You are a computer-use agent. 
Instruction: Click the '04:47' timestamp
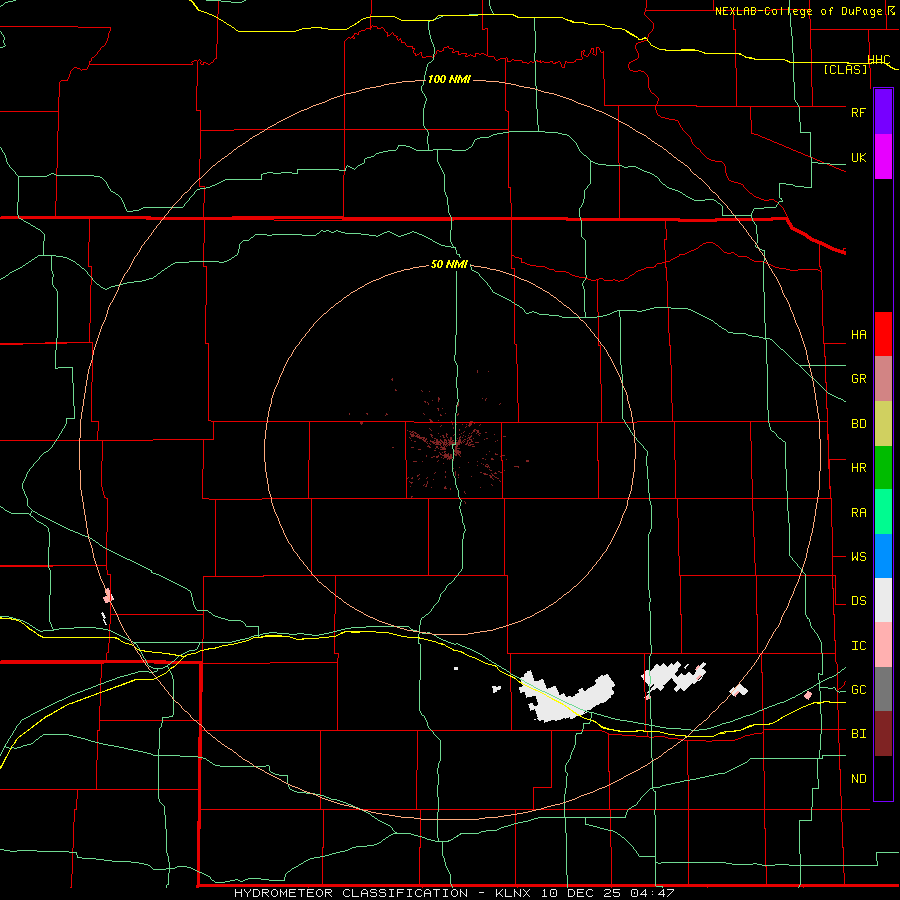[651, 893]
